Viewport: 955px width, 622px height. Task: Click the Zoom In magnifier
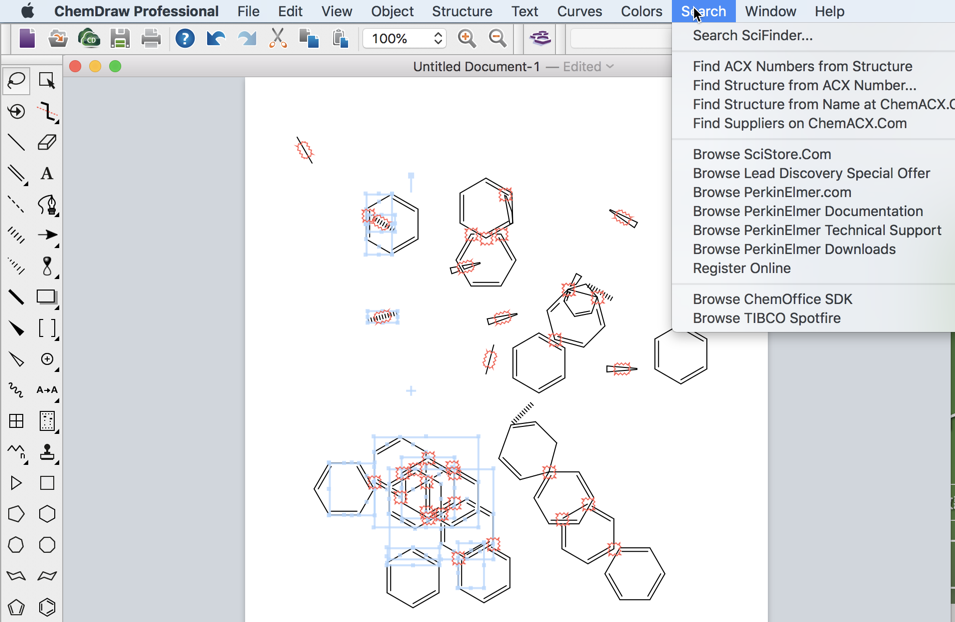(x=466, y=38)
